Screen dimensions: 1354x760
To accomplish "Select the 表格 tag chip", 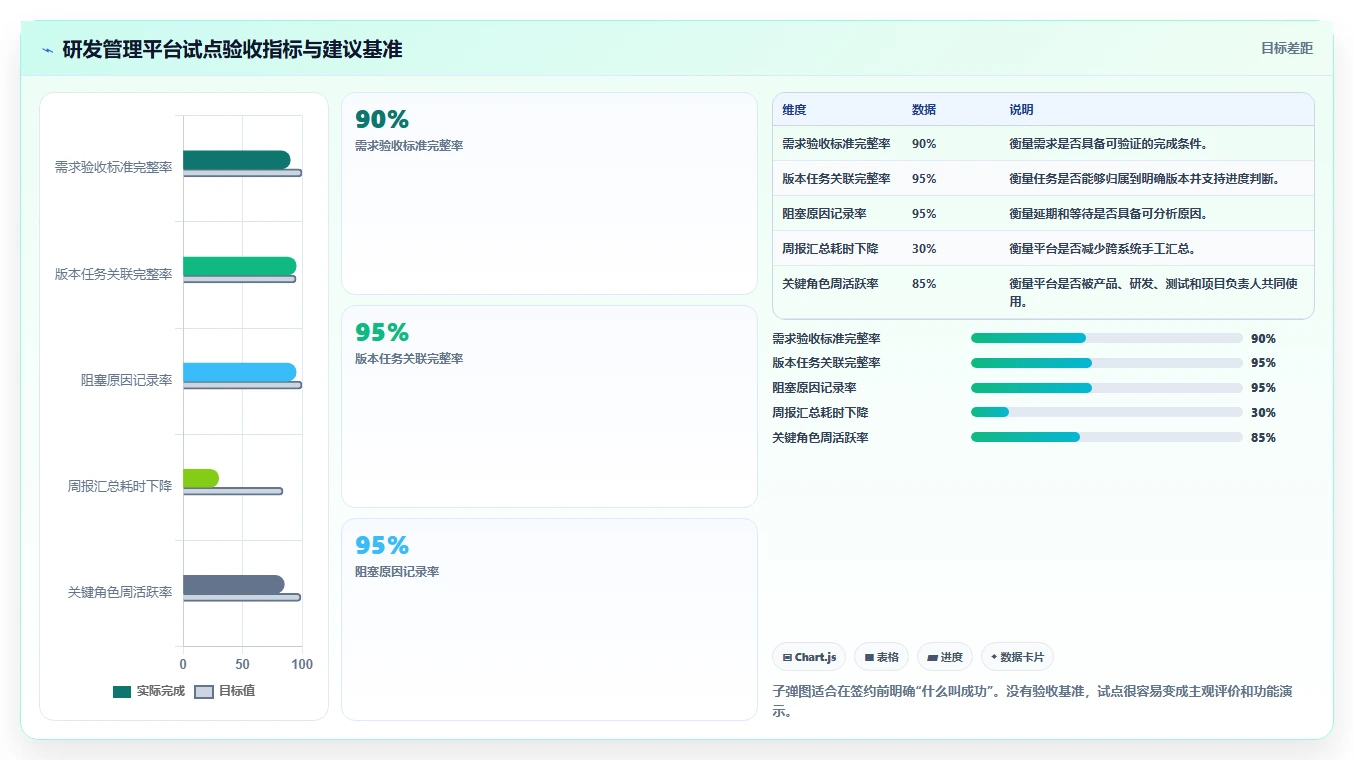I will tap(882, 657).
